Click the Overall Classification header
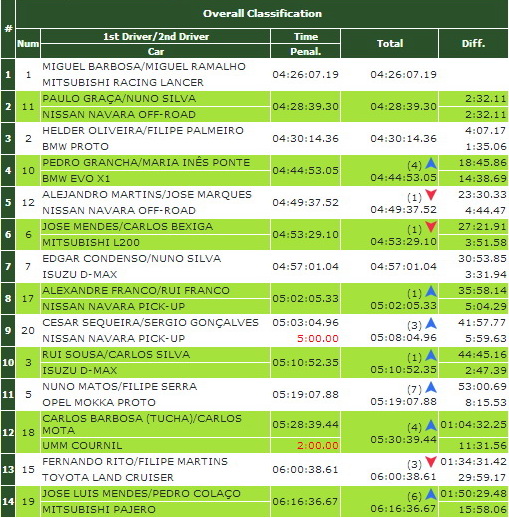This screenshot has width=509, height=518. point(262,14)
